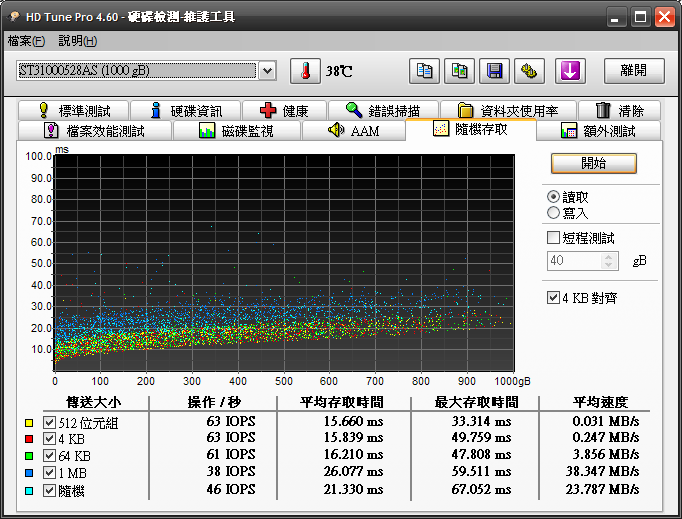Click the thermometer temperature icon
The image size is (682, 519).
pyautogui.click(x=305, y=71)
